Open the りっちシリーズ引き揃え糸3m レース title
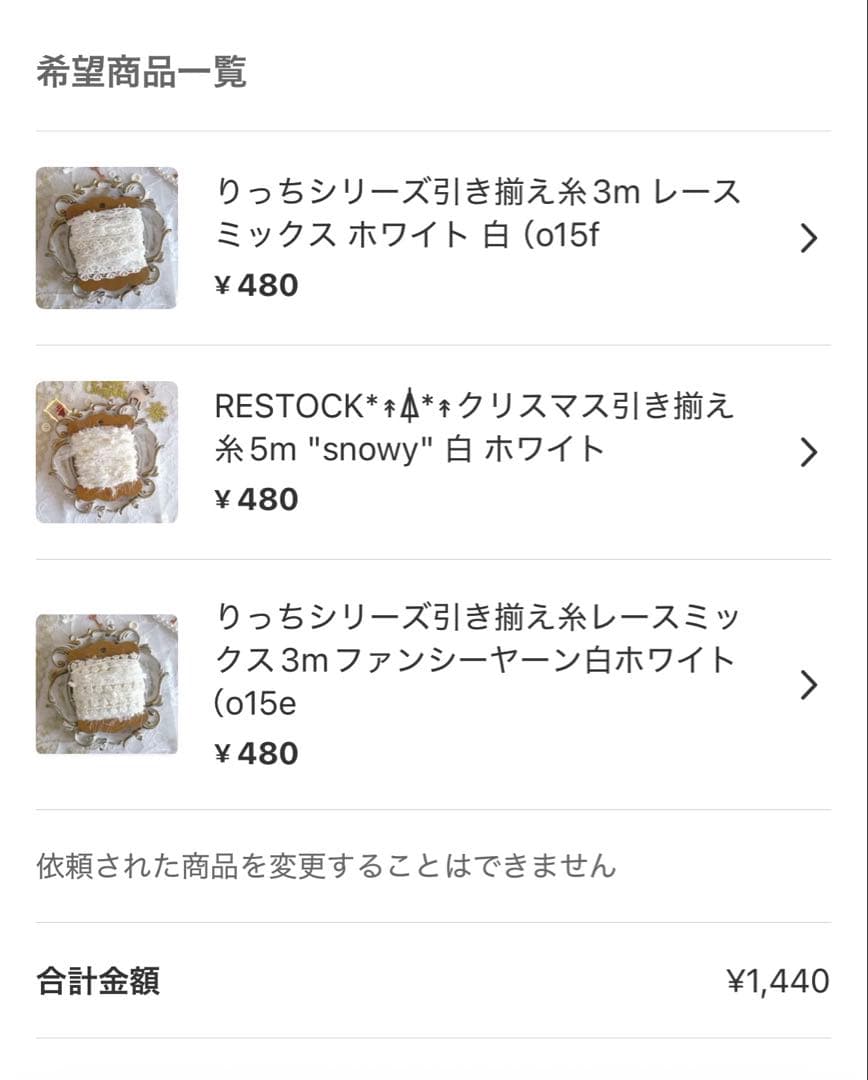This screenshot has width=868, height=1080. (478, 191)
